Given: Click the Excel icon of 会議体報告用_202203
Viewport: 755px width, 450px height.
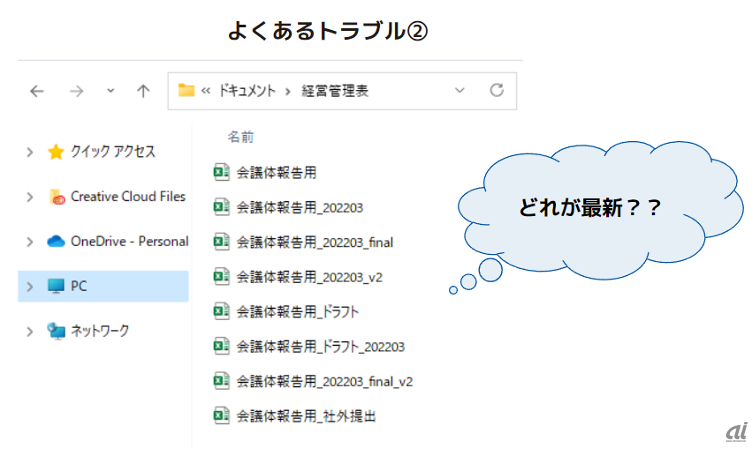Looking at the screenshot, I should click(221, 207).
